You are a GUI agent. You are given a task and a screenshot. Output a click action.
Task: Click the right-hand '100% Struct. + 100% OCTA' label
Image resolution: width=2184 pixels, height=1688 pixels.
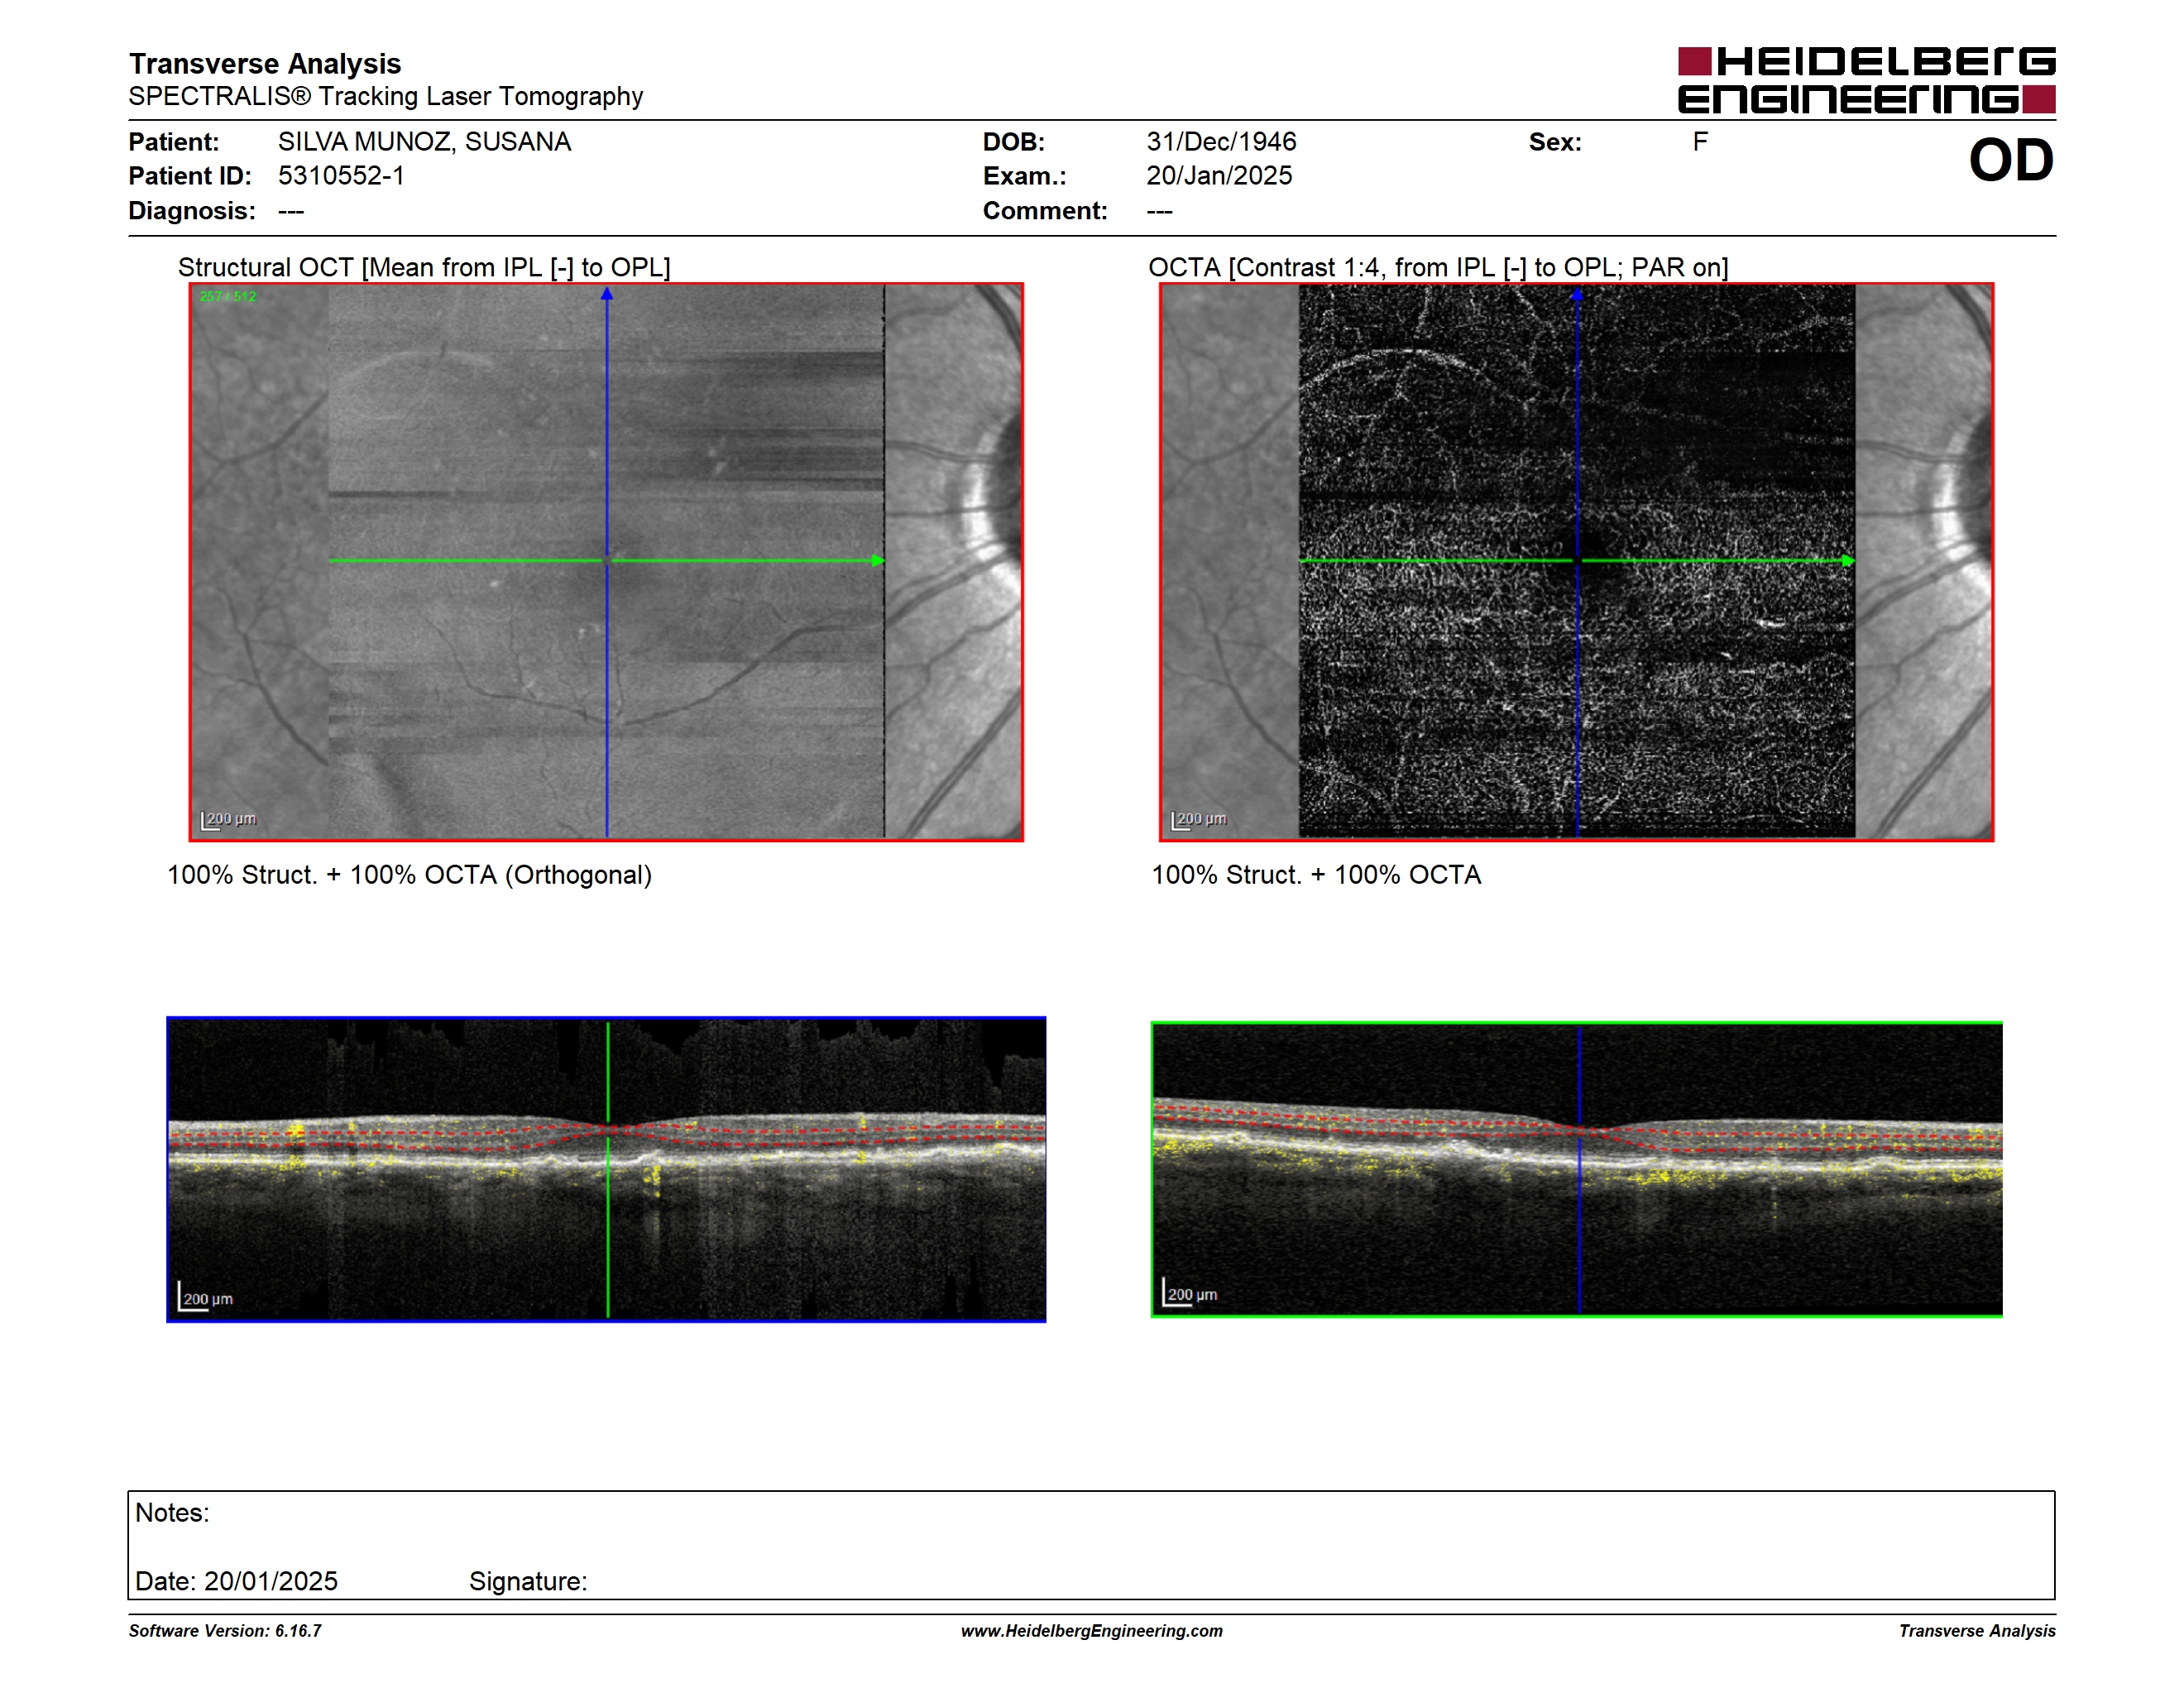click(1316, 875)
